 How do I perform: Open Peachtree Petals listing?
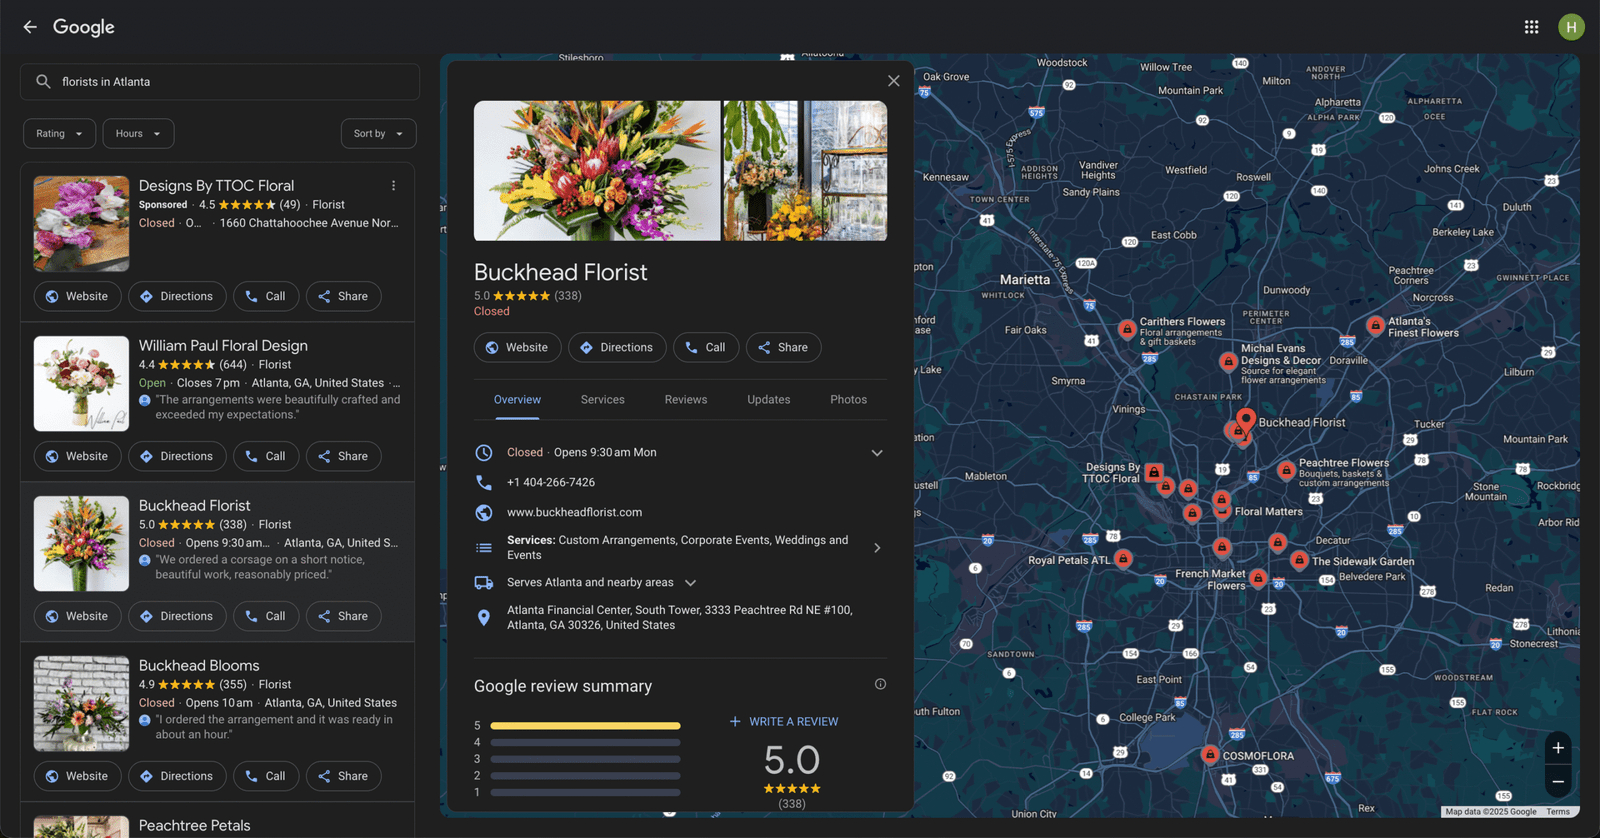(194, 826)
